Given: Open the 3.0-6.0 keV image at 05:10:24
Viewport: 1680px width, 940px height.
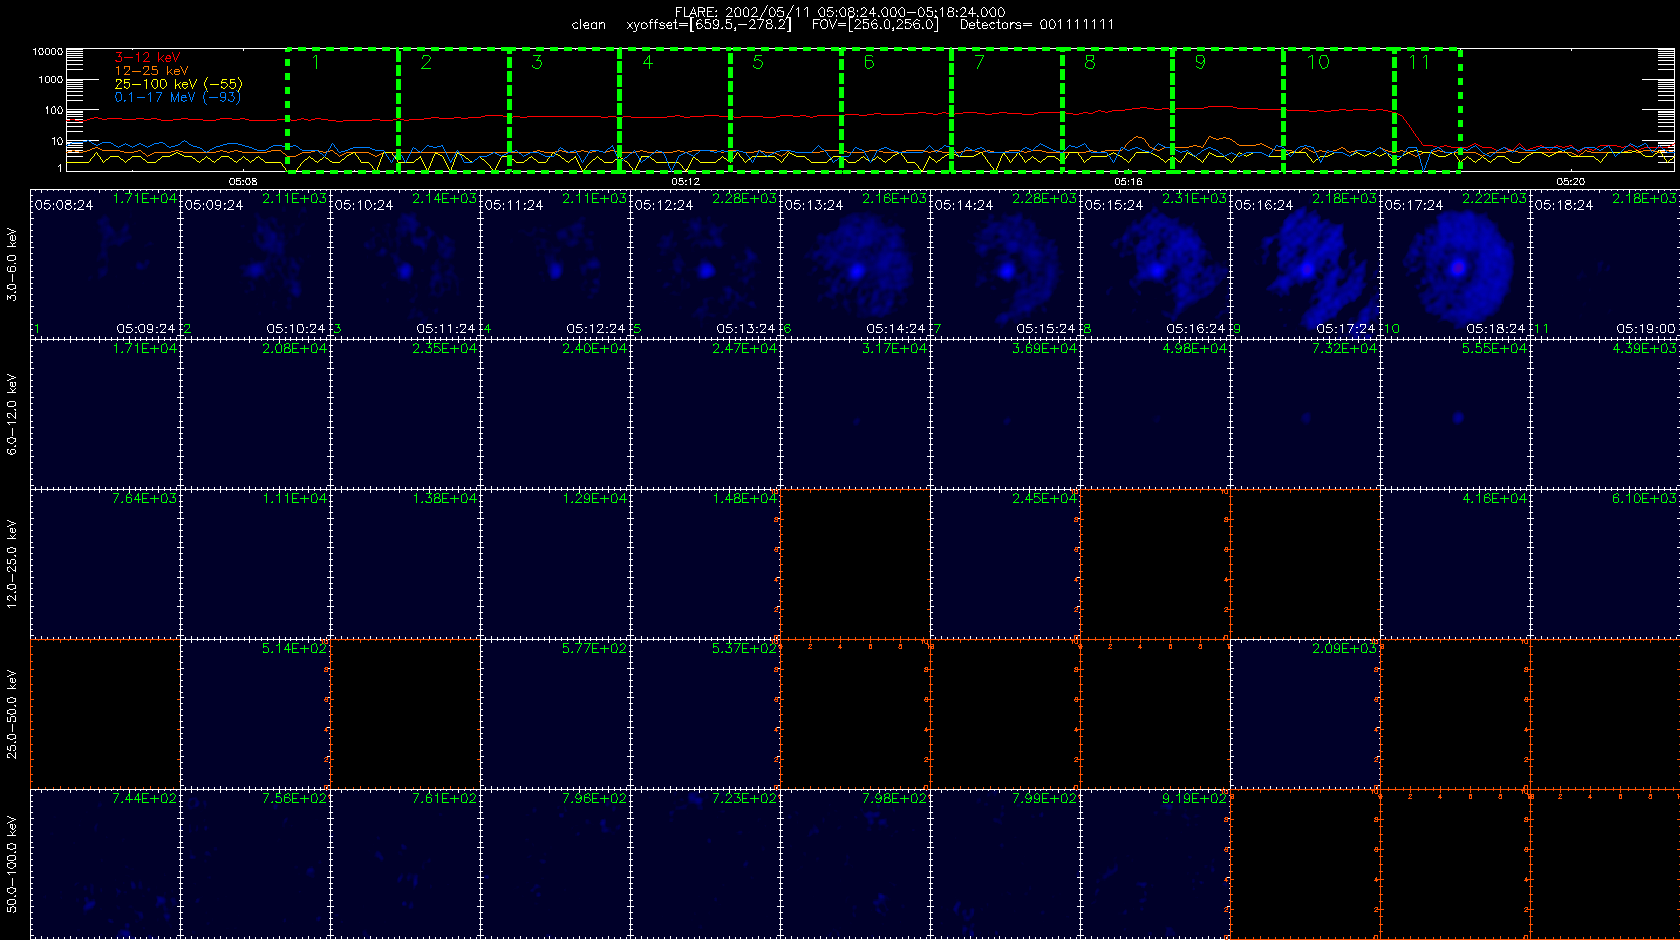Looking at the screenshot, I should tap(406, 264).
